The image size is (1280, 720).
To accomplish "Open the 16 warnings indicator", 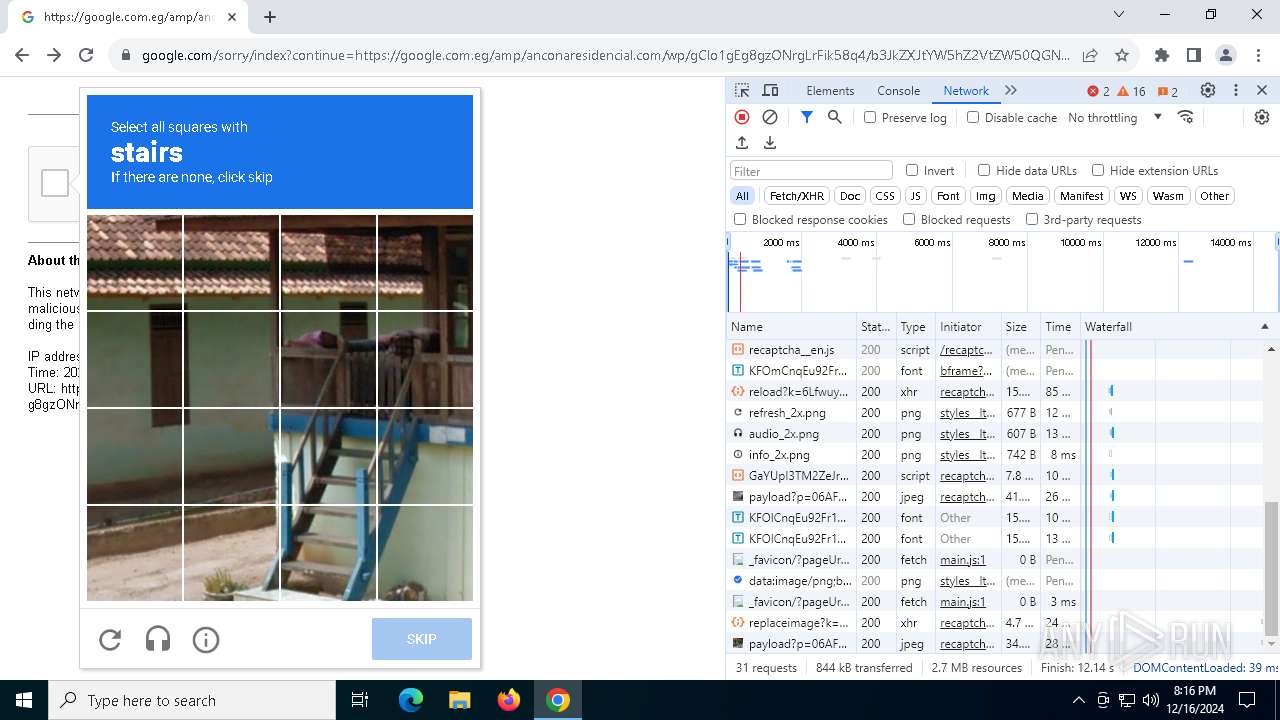I will 1132,91.
